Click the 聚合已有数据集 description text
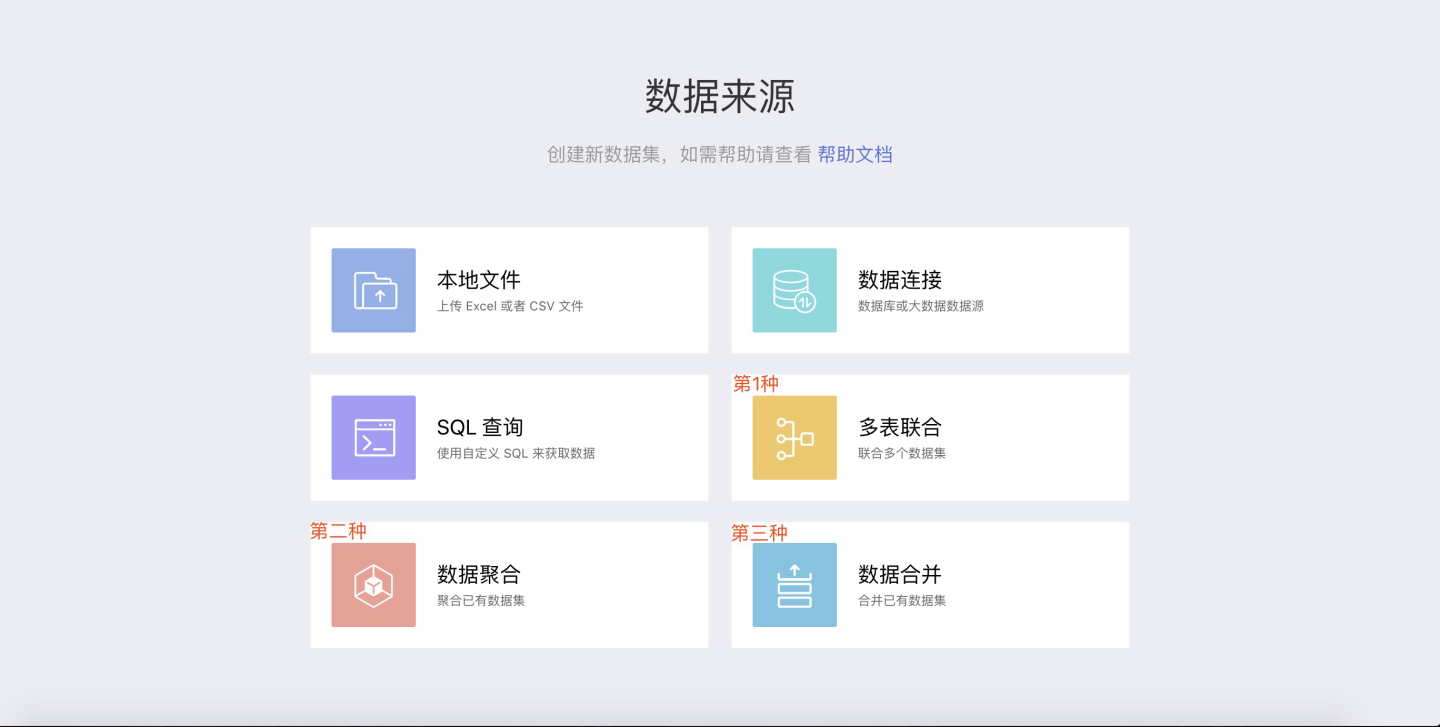The image size is (1440, 727). coord(480,601)
